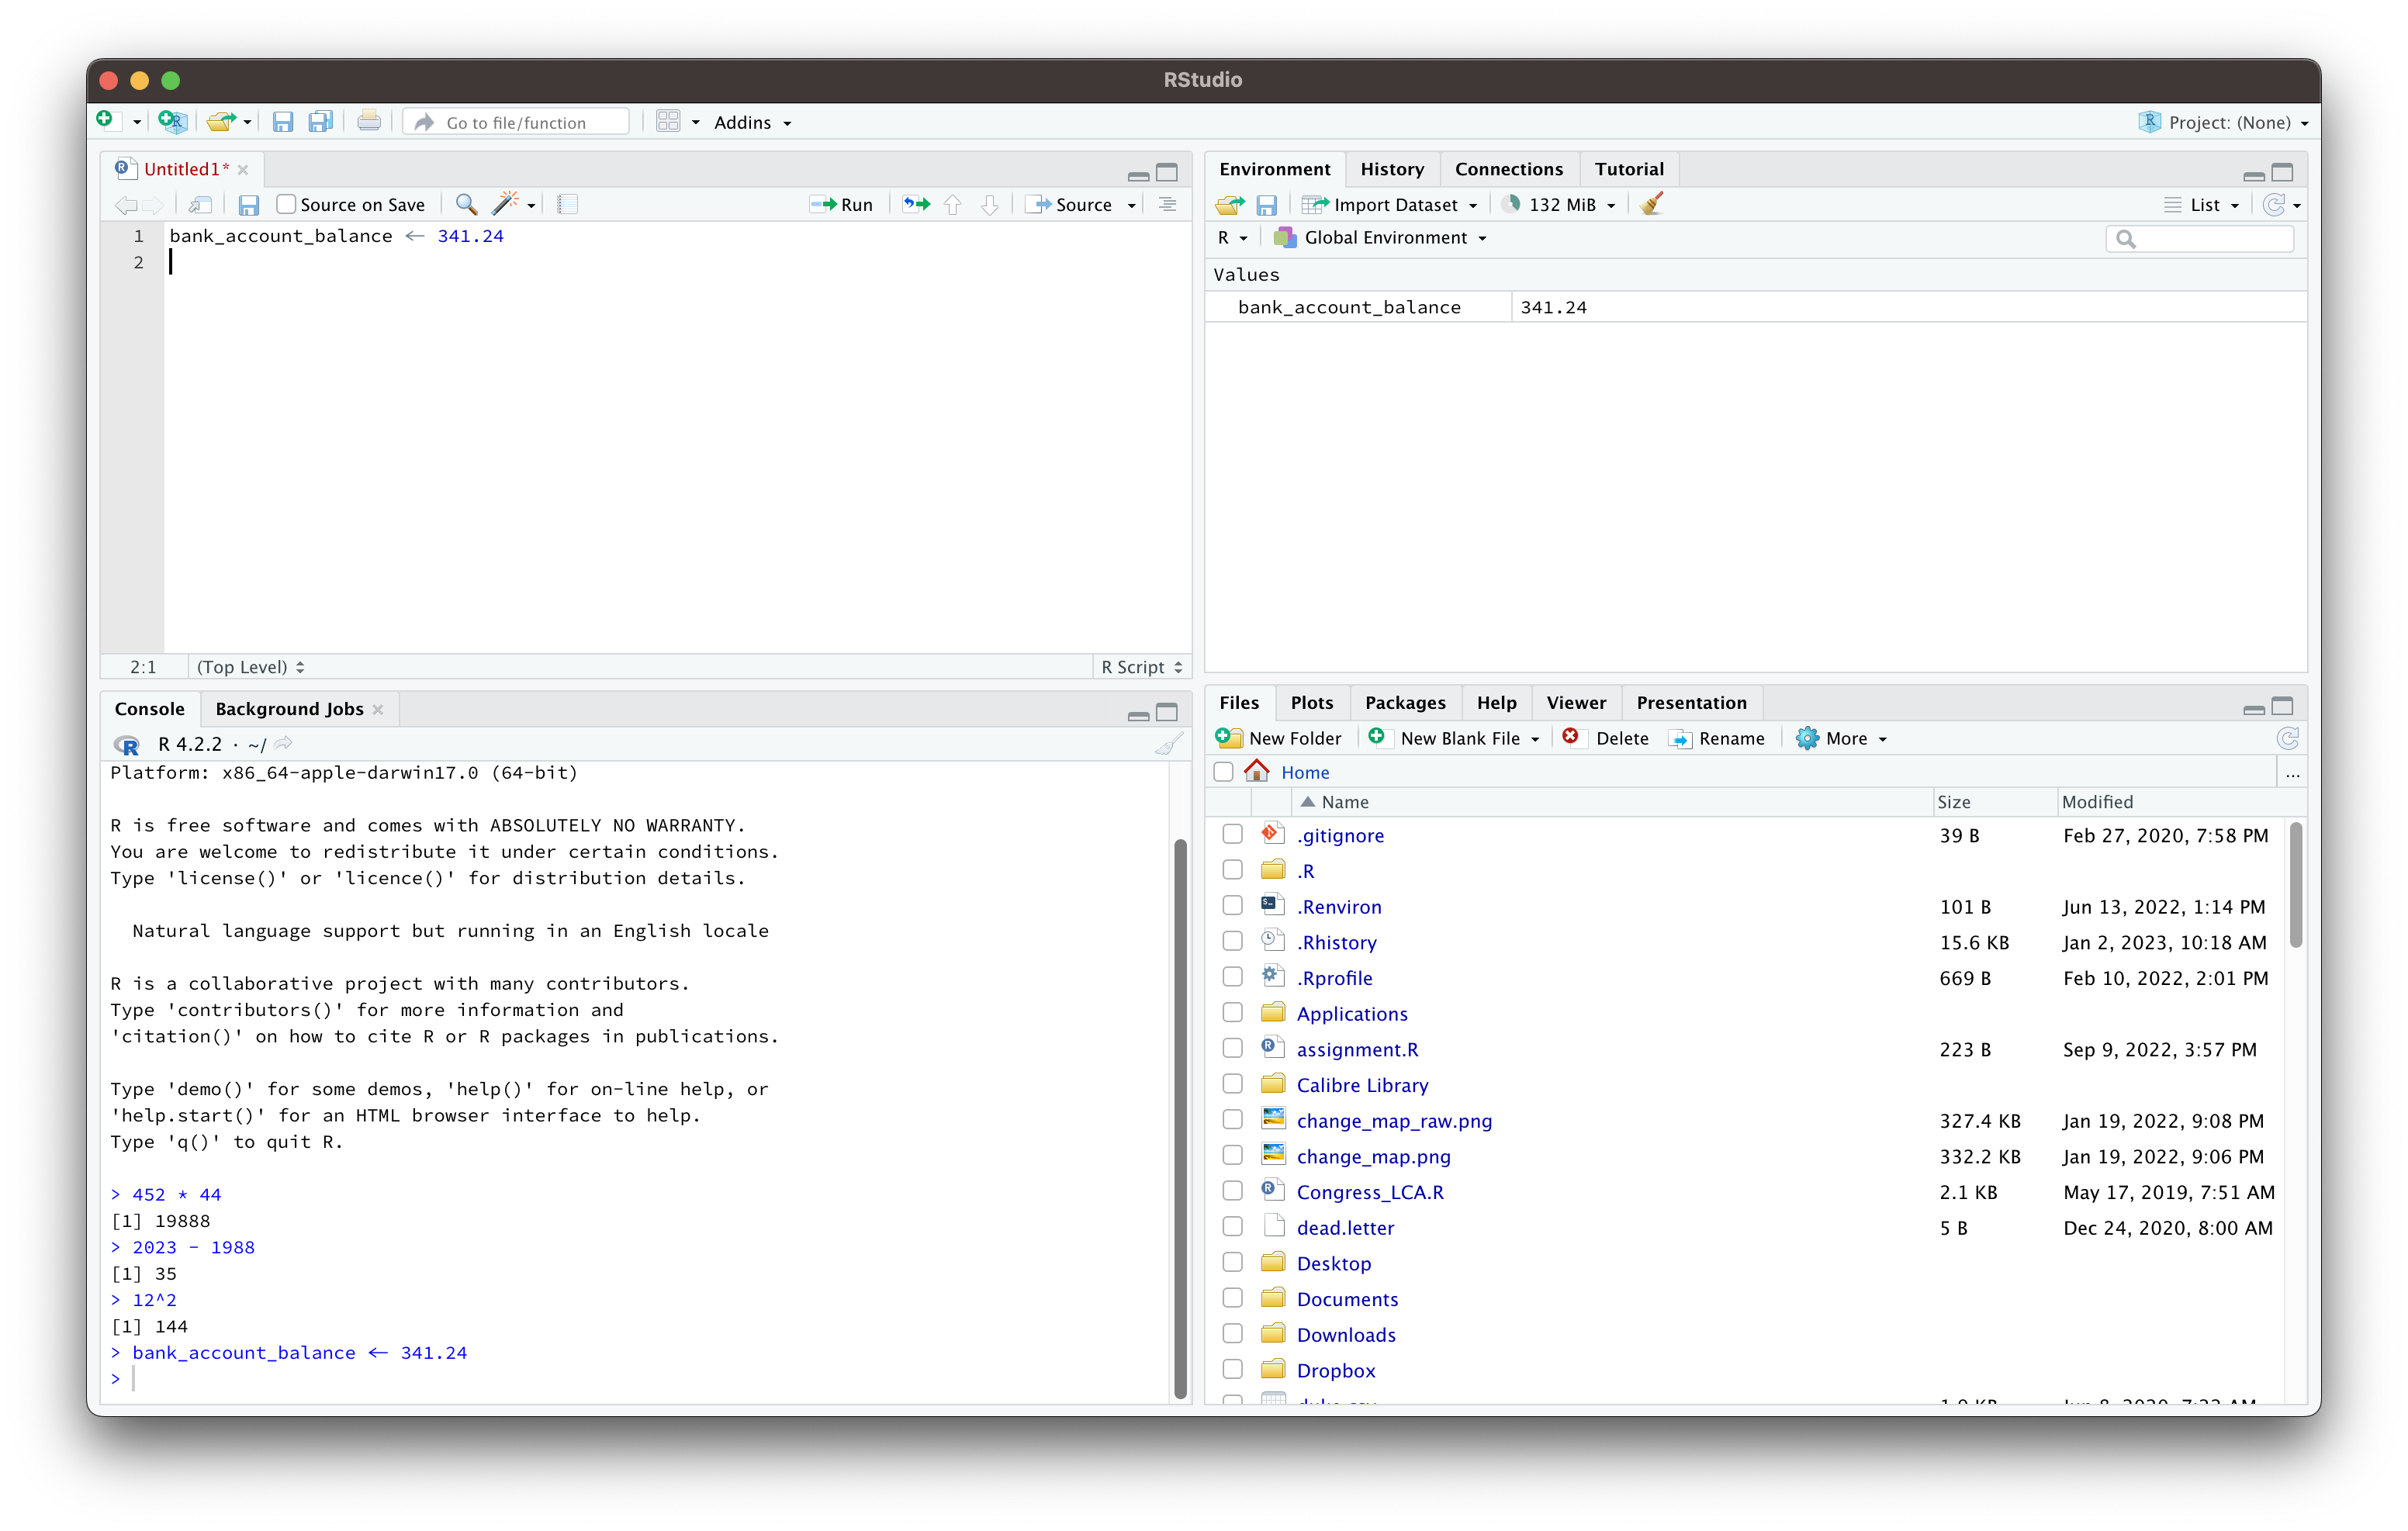Viewport: 2408px width, 1531px height.
Task: Select the Downloads folder checkbox
Action: [x=1232, y=1334]
